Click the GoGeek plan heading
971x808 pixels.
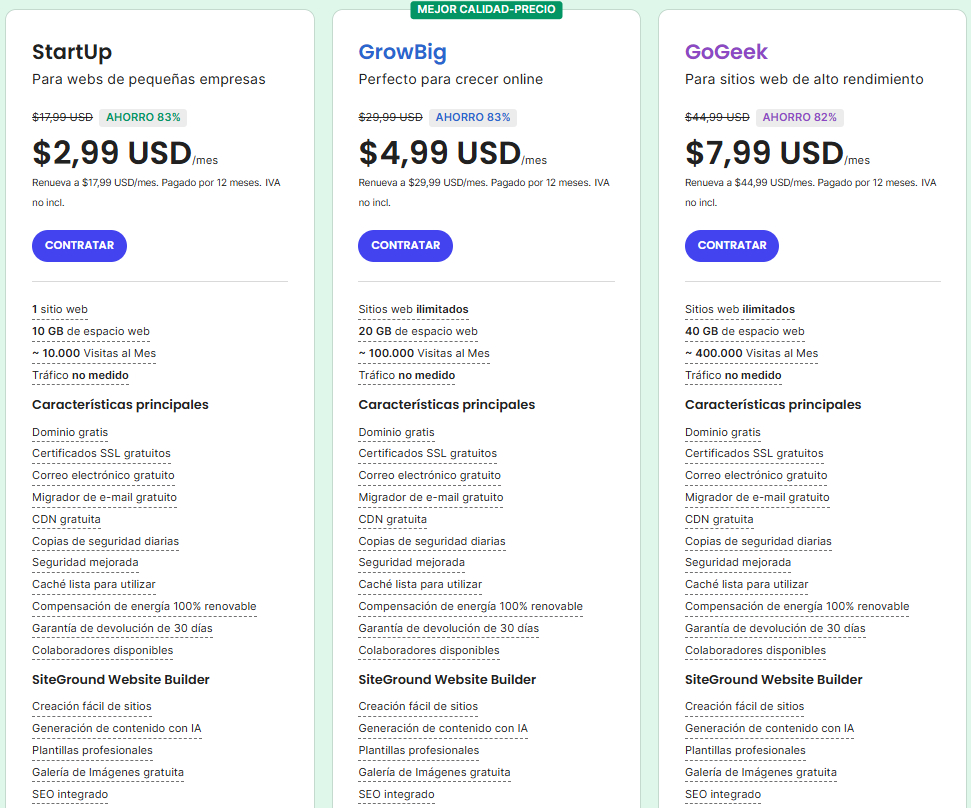[x=726, y=52]
